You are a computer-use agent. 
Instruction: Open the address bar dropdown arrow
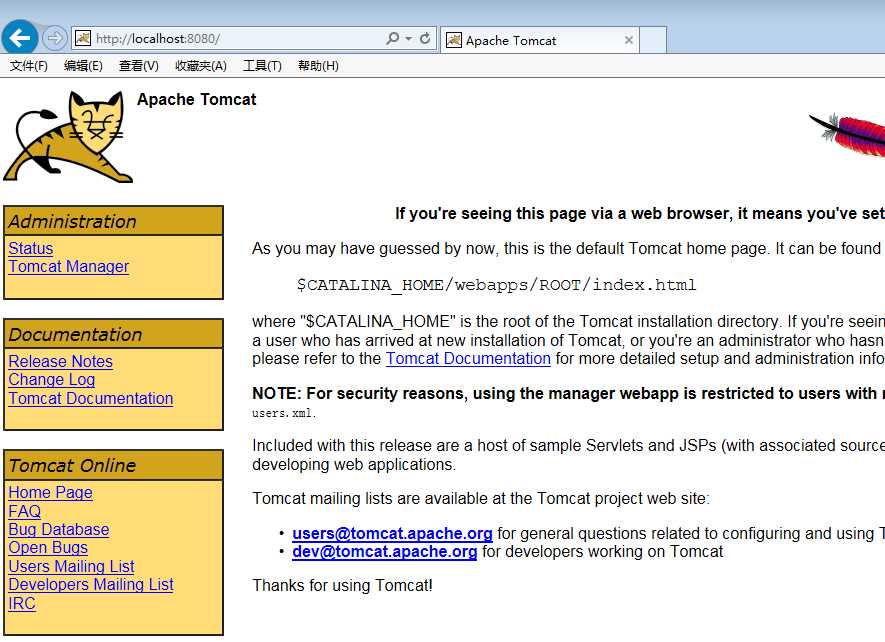coord(409,38)
